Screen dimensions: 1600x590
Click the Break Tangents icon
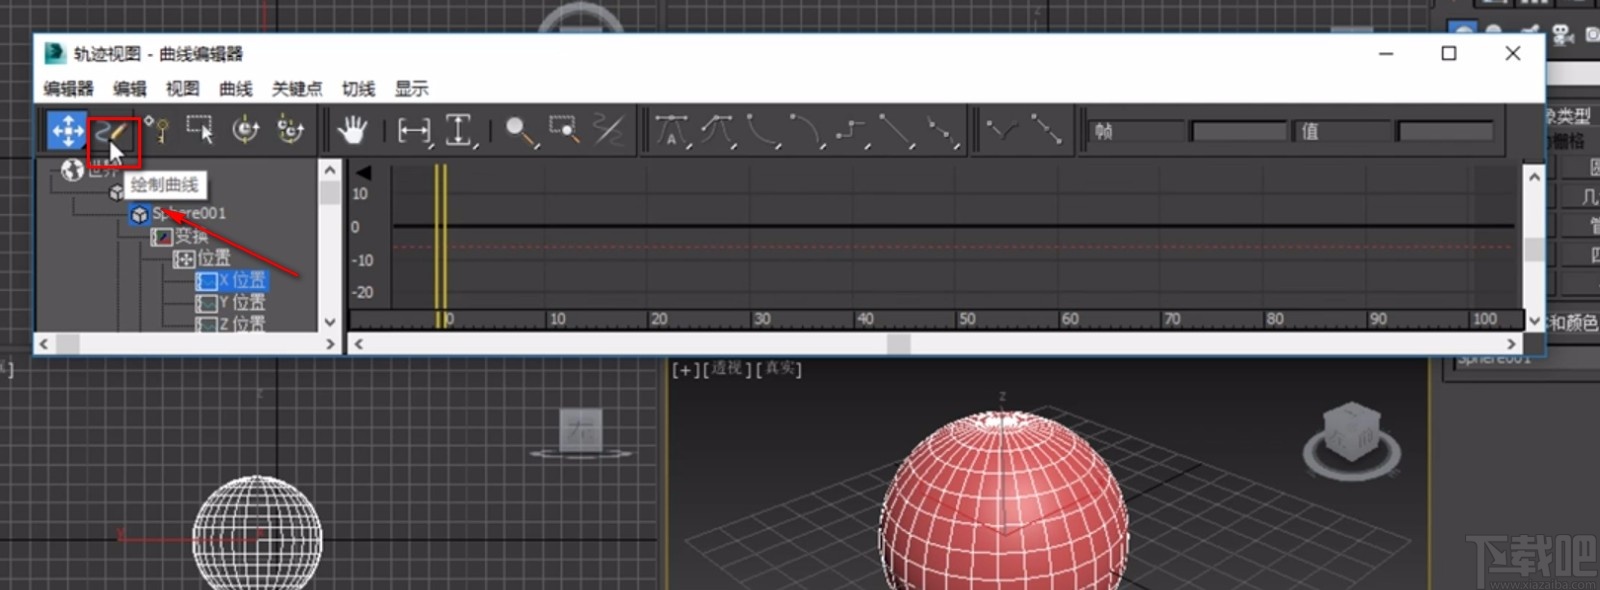[1001, 131]
